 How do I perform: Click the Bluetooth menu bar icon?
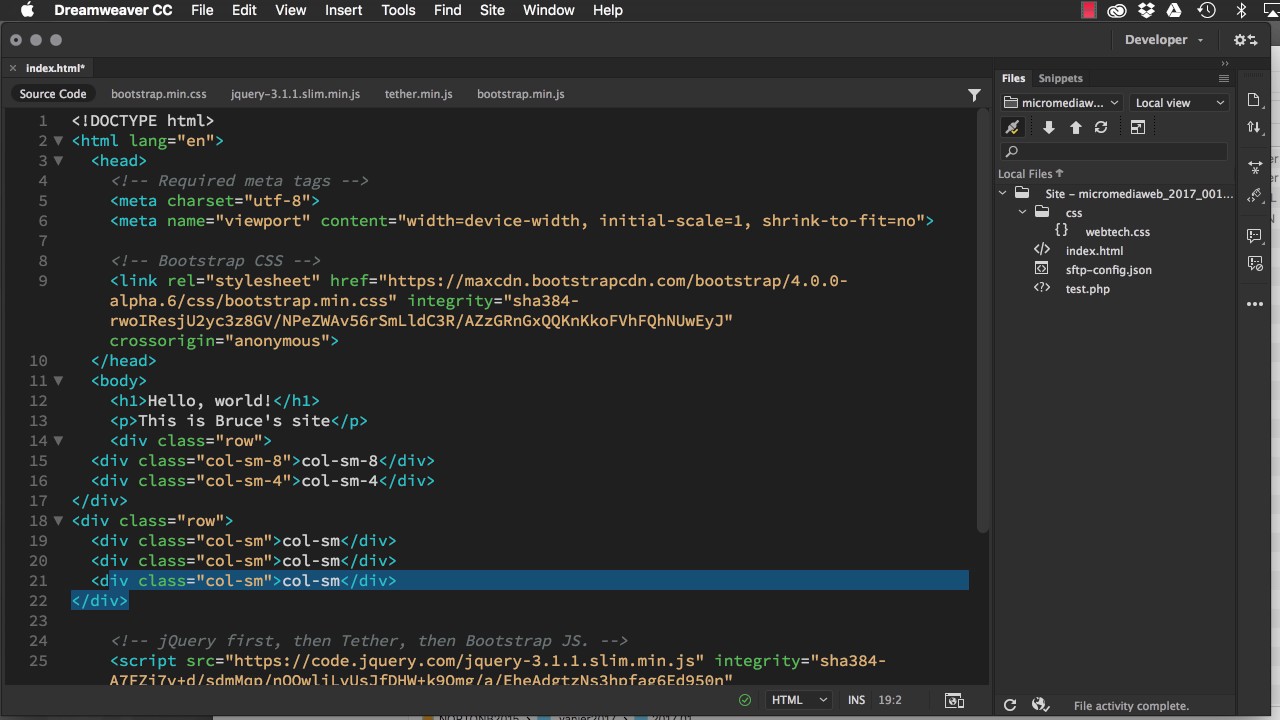click(x=1242, y=10)
